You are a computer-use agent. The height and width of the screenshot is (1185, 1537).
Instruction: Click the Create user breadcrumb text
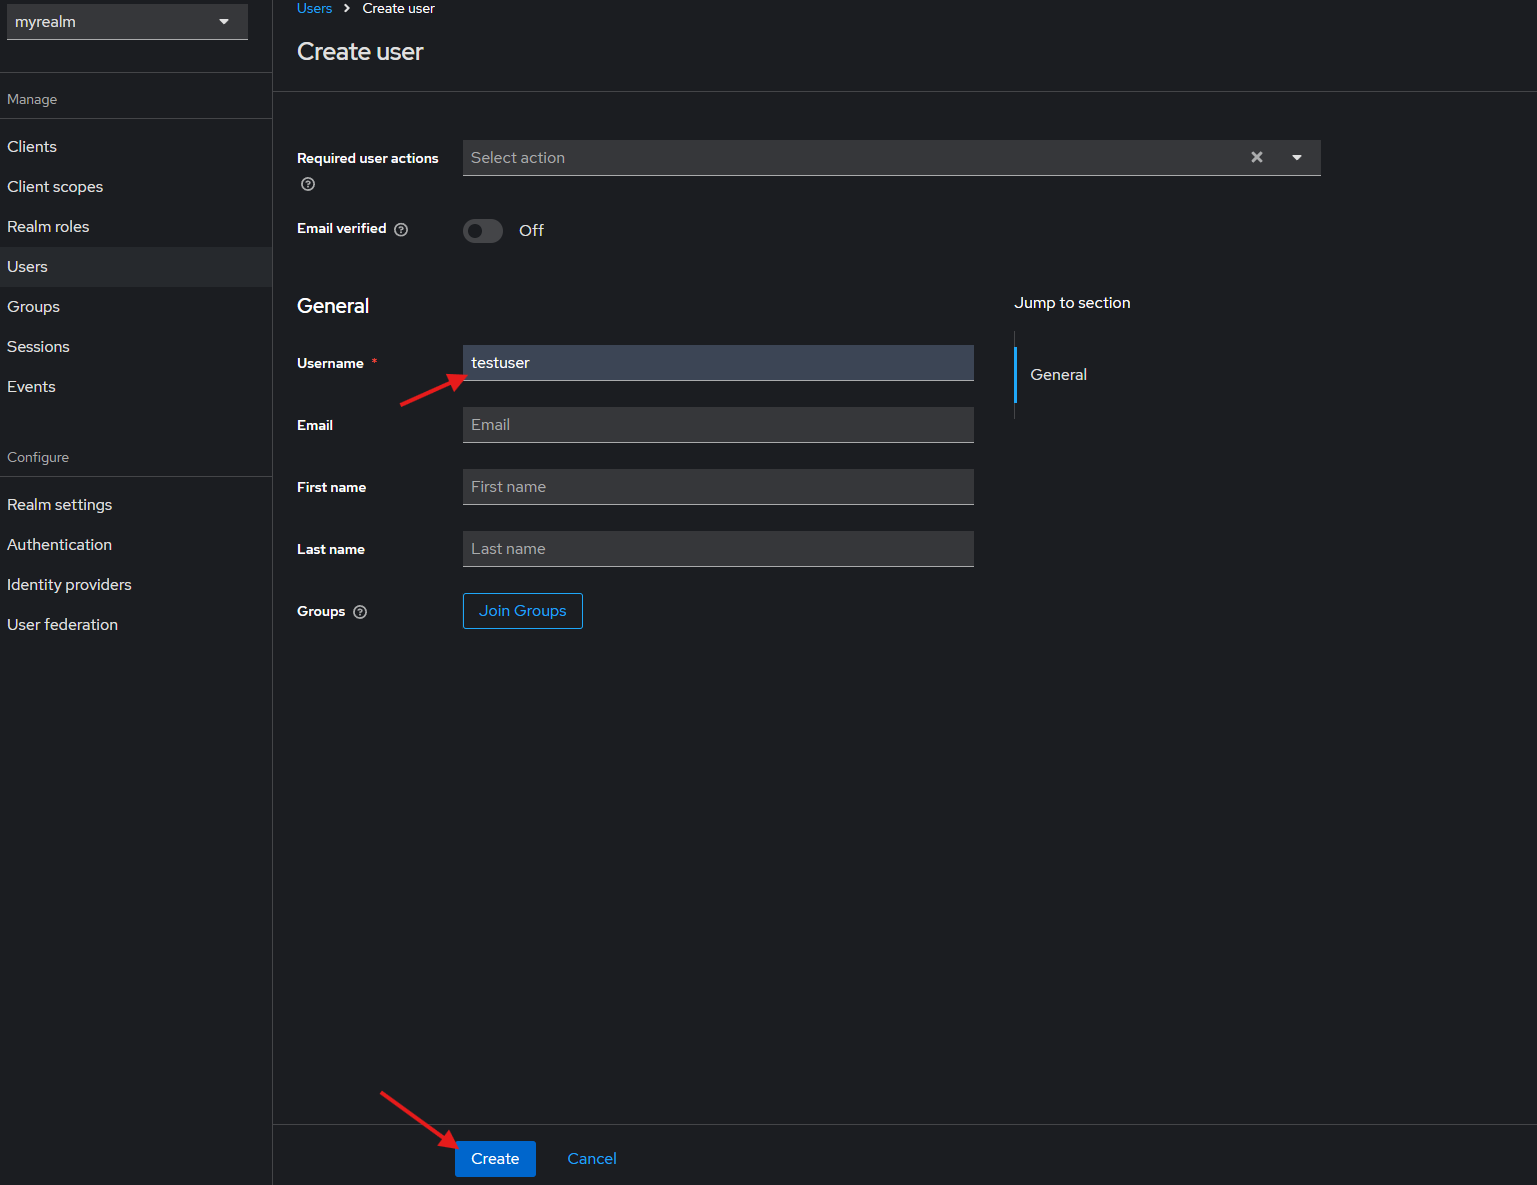point(398,8)
